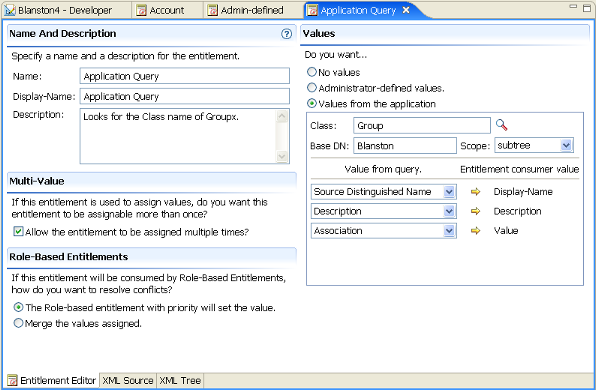
Task: Click the Blanston4 Developer tab icon
Action: (10, 10)
